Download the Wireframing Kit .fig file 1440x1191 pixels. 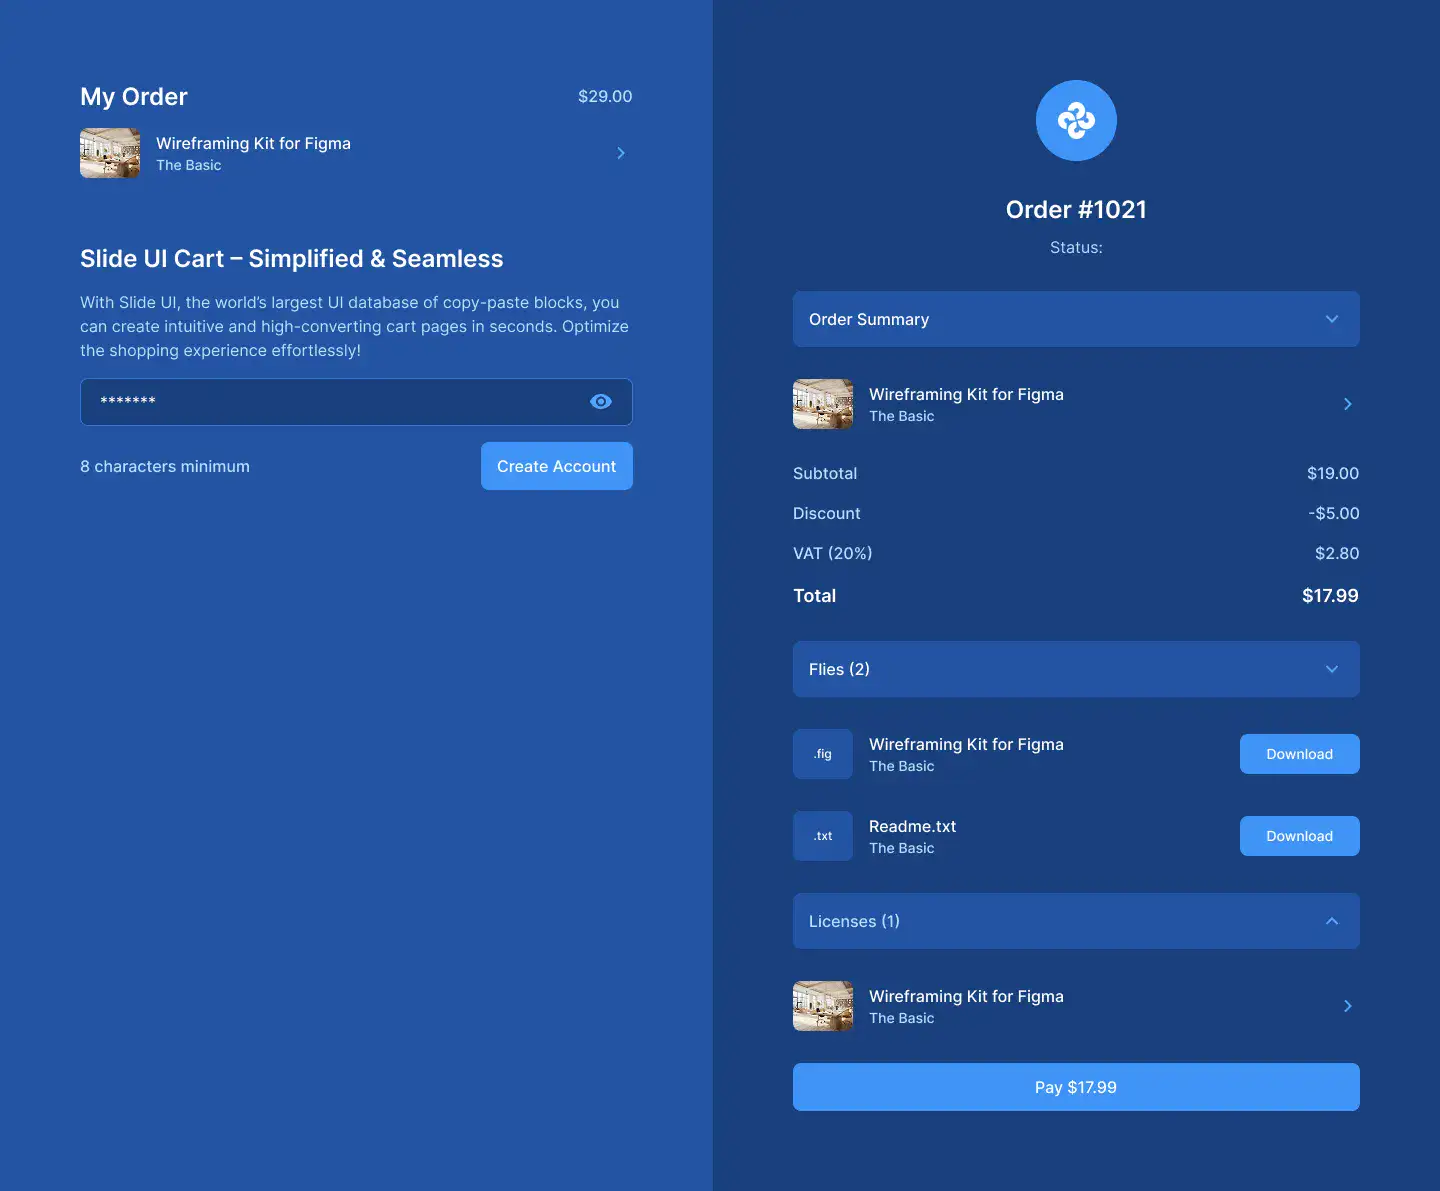pos(1300,754)
